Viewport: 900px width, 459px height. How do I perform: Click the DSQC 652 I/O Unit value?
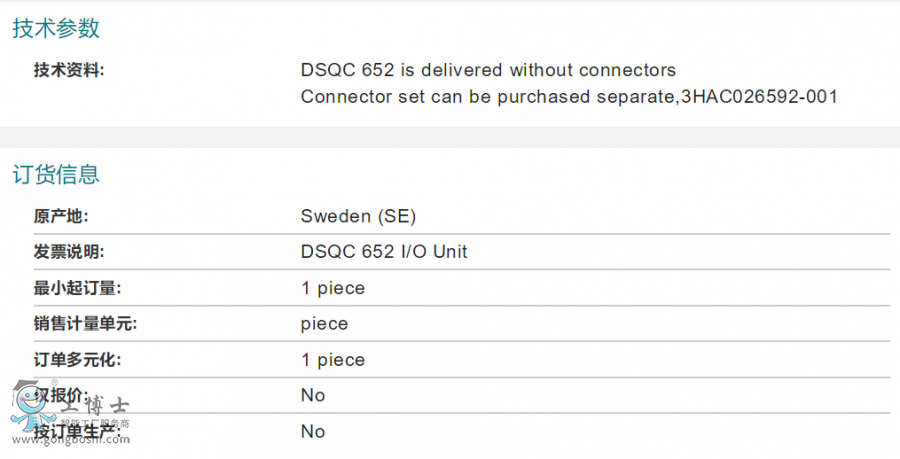pos(384,252)
